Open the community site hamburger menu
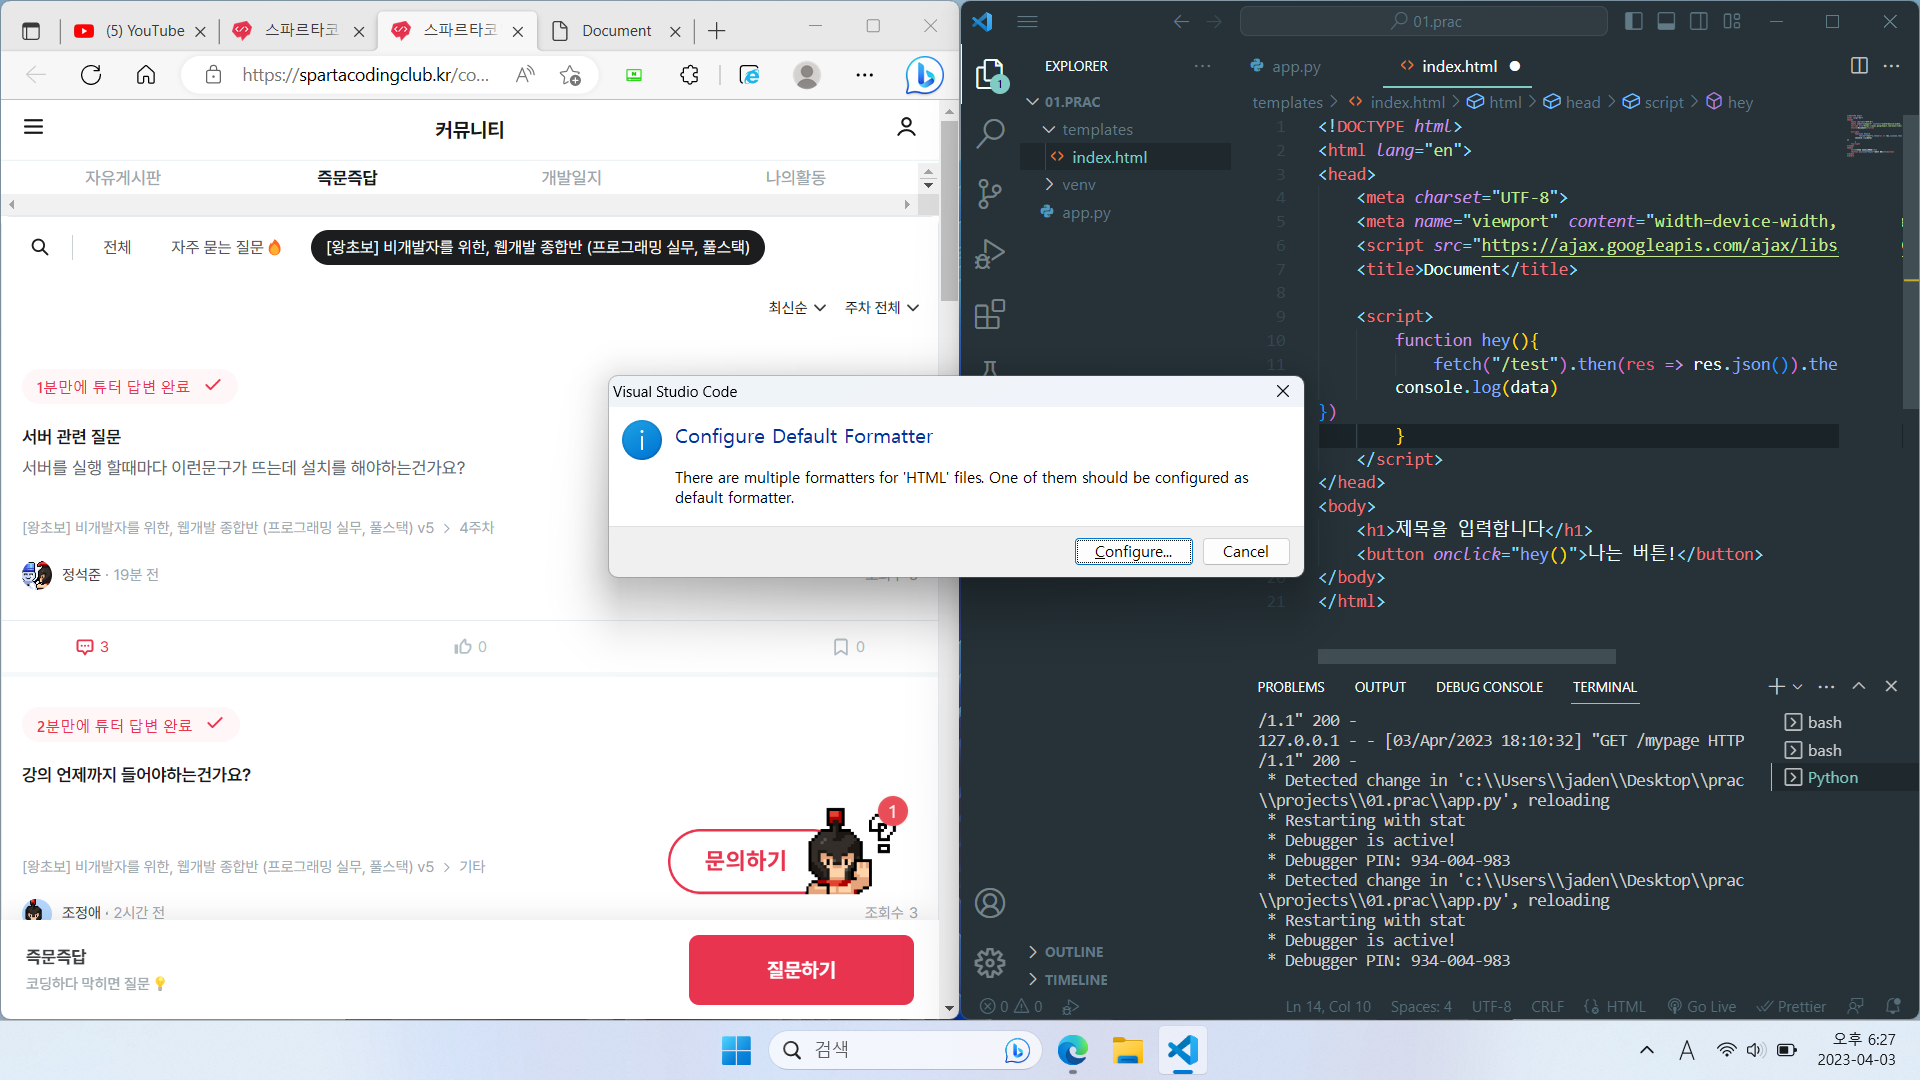 (x=34, y=127)
